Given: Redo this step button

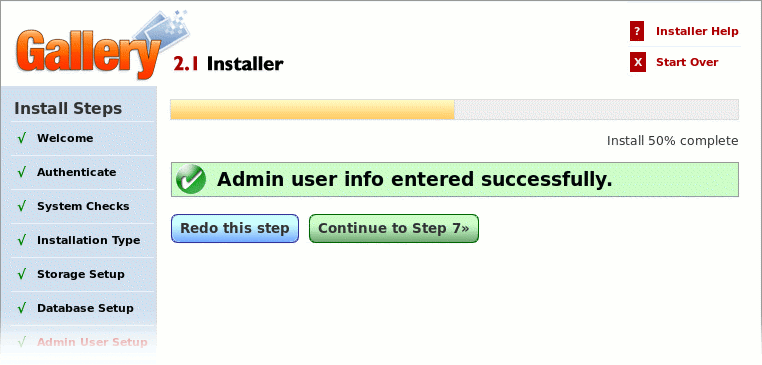Looking at the screenshot, I should [235, 228].
